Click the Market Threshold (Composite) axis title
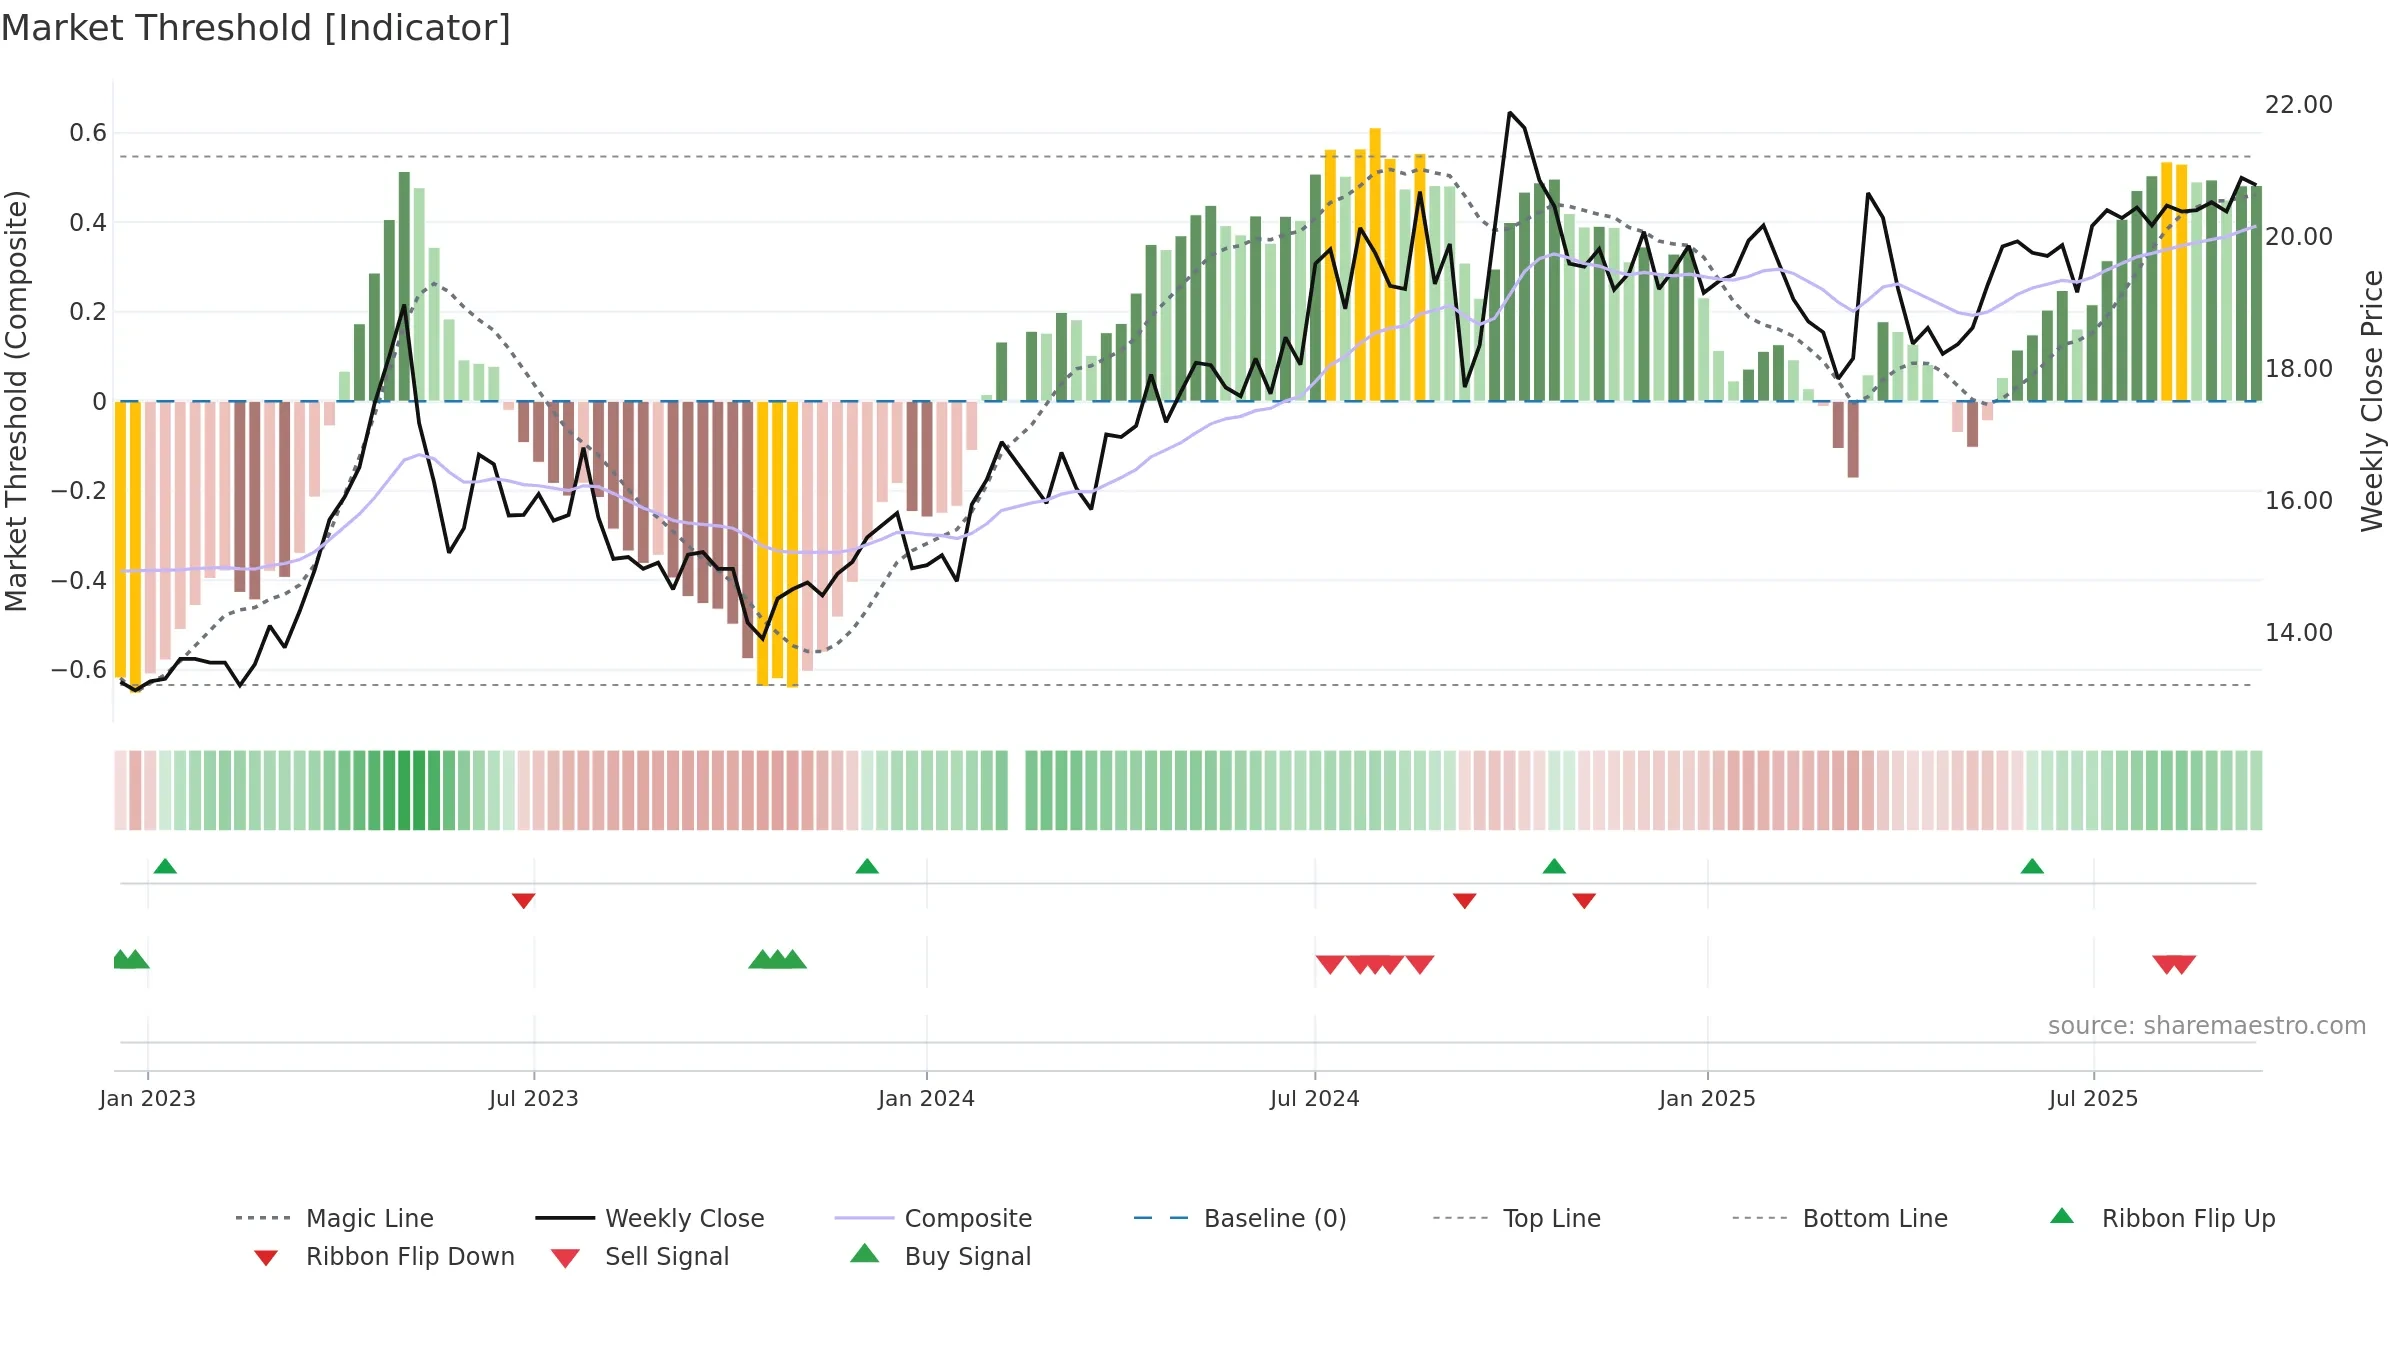Viewport: 2400px width, 1350px height. [x=16, y=401]
